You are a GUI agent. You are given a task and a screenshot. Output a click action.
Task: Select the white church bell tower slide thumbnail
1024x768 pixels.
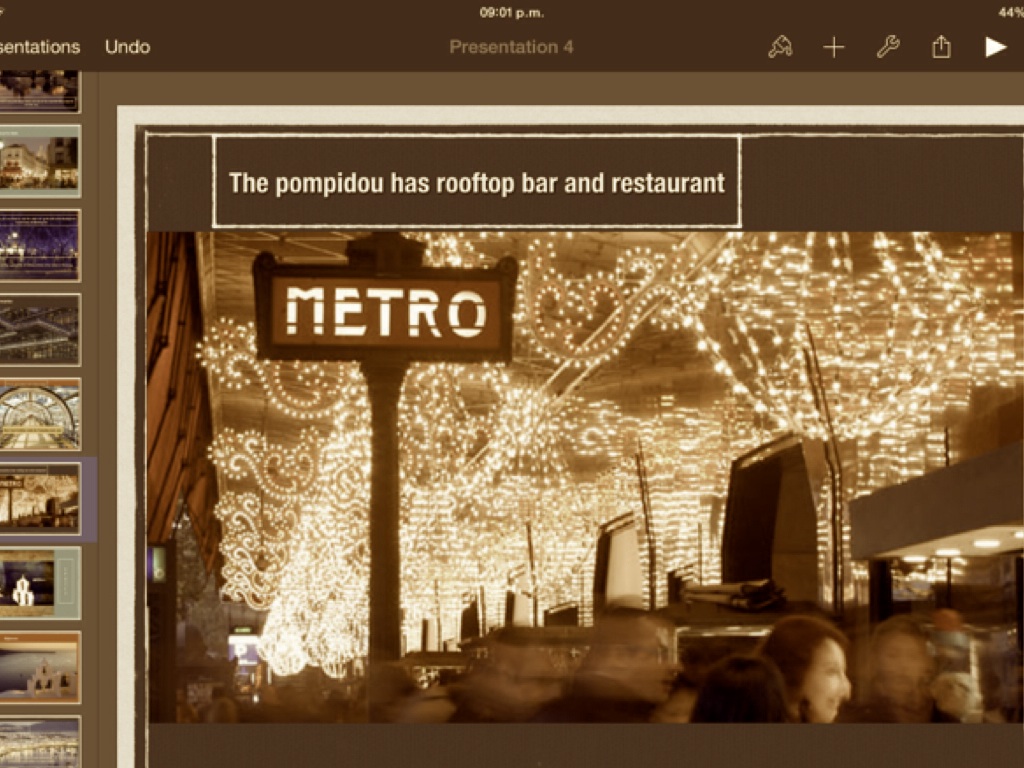pyautogui.click(x=39, y=667)
